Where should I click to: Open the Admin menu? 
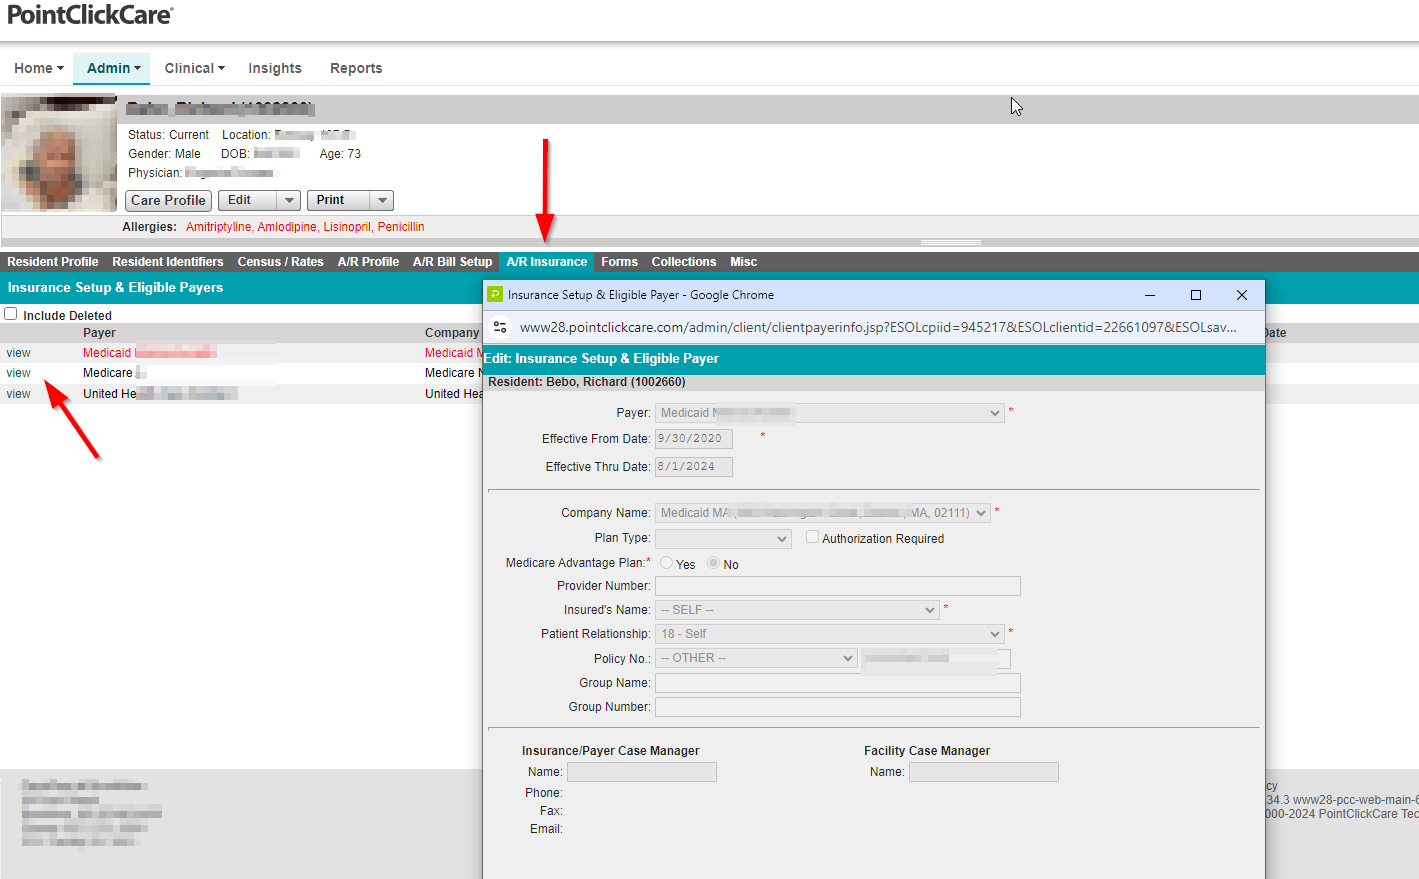click(x=112, y=68)
